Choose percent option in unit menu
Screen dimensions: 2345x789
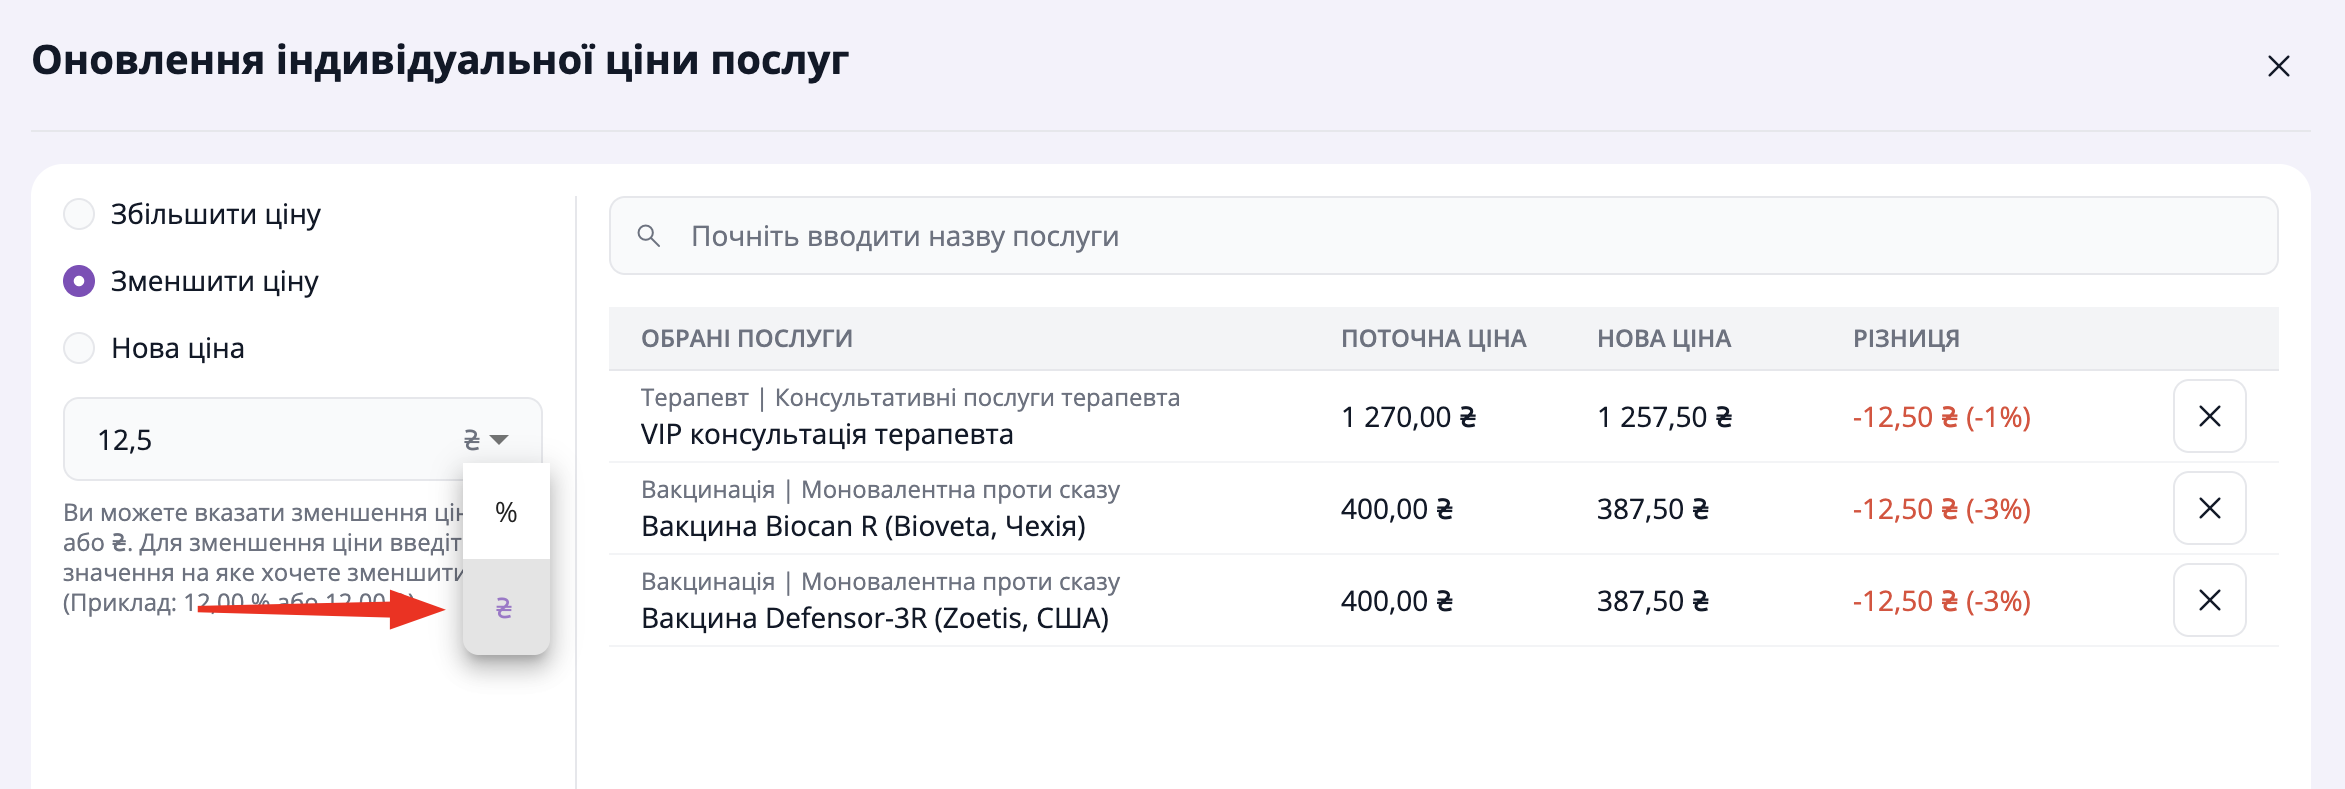pos(506,512)
